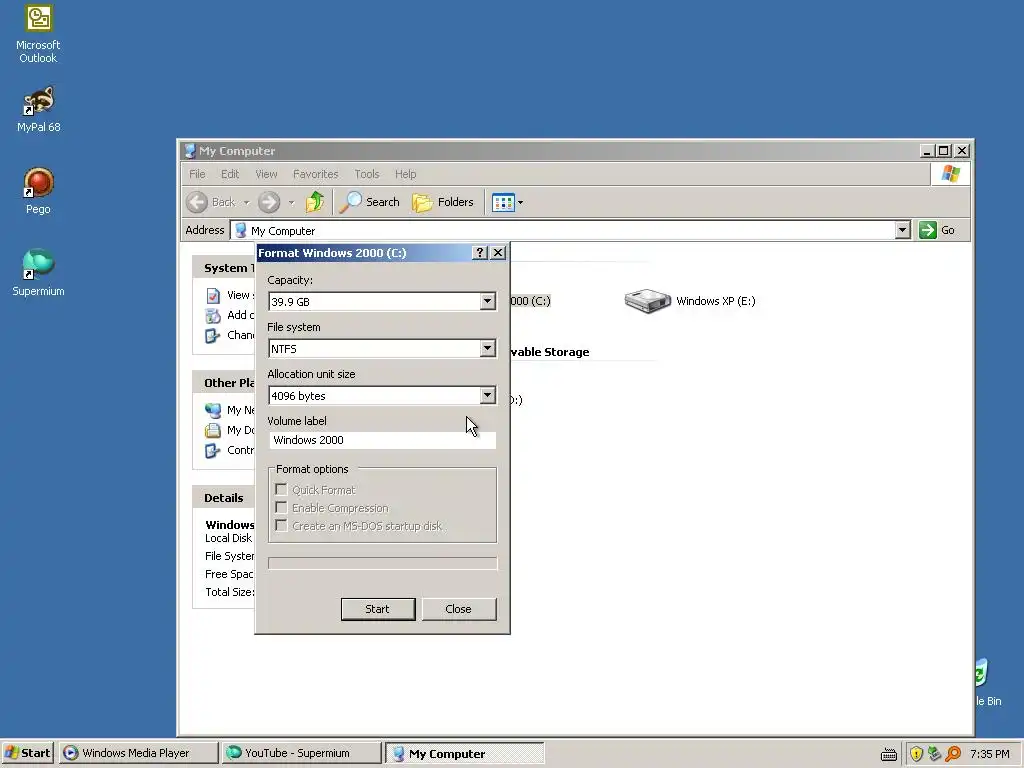Click the Windows flag logo in My Computer
Viewport: 1024px width, 768px height.
[x=950, y=174]
